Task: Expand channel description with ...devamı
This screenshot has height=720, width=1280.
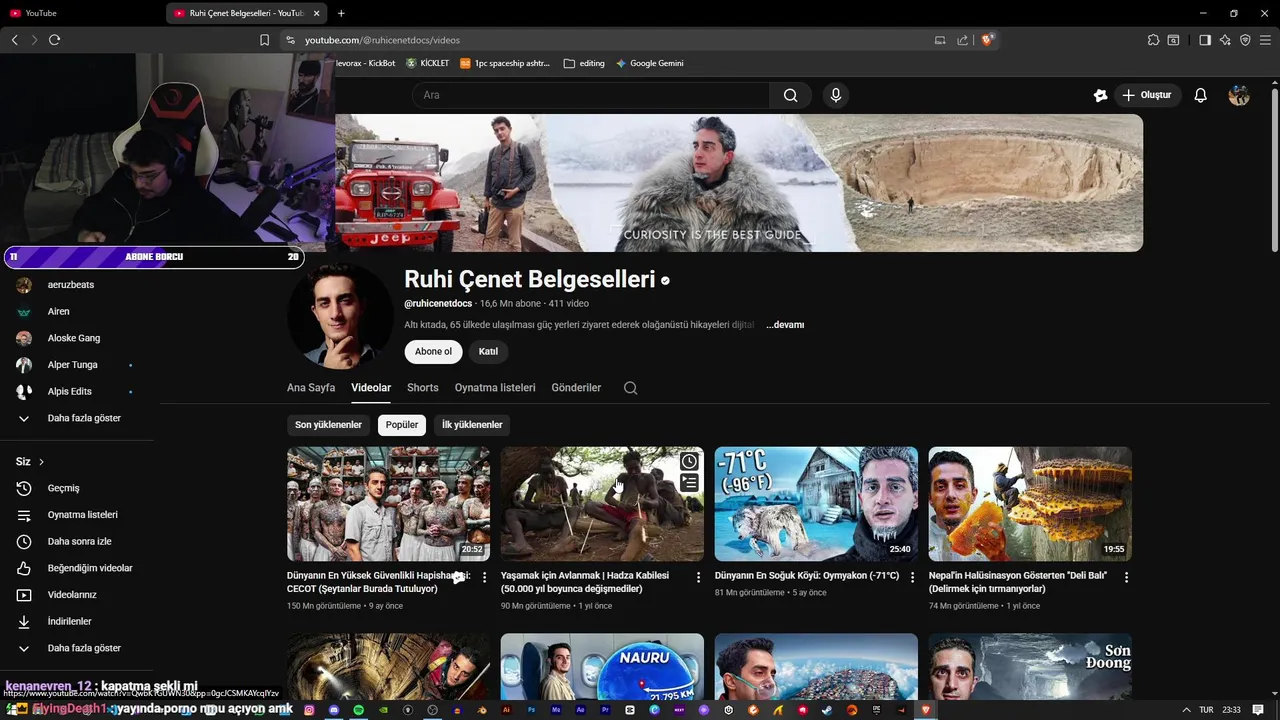Action: (x=785, y=325)
